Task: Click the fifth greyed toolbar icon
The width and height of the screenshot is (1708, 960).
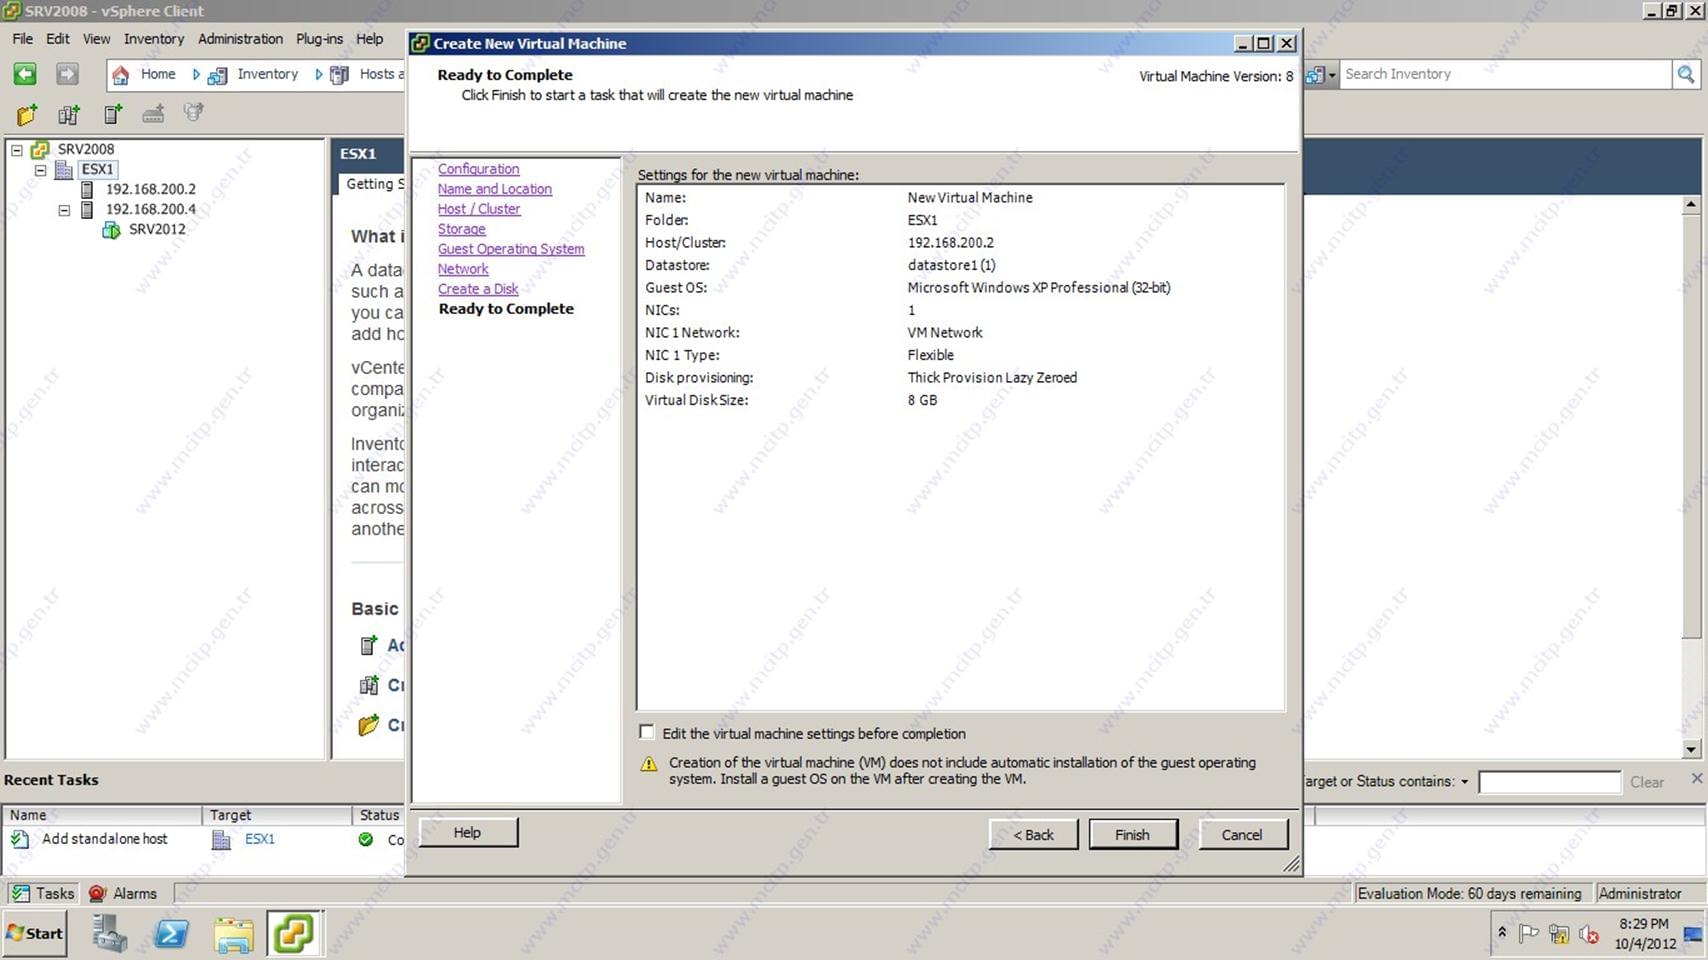Action: pyautogui.click(x=194, y=113)
